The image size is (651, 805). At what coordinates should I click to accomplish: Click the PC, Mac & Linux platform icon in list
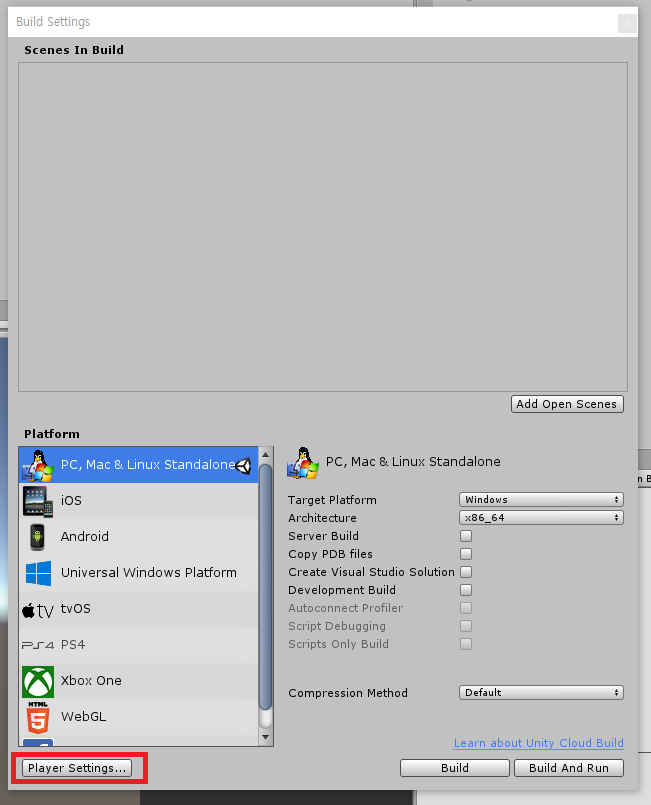tap(38, 465)
